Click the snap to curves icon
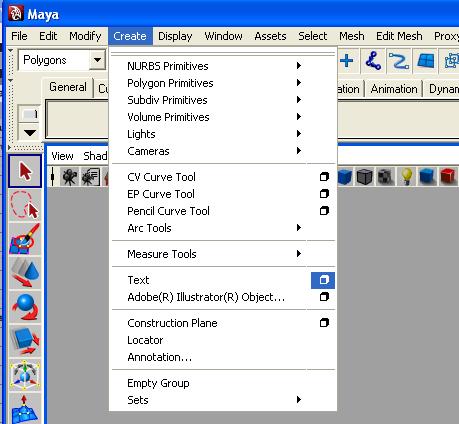Image resolution: width=459 pixels, height=424 pixels. 373,61
